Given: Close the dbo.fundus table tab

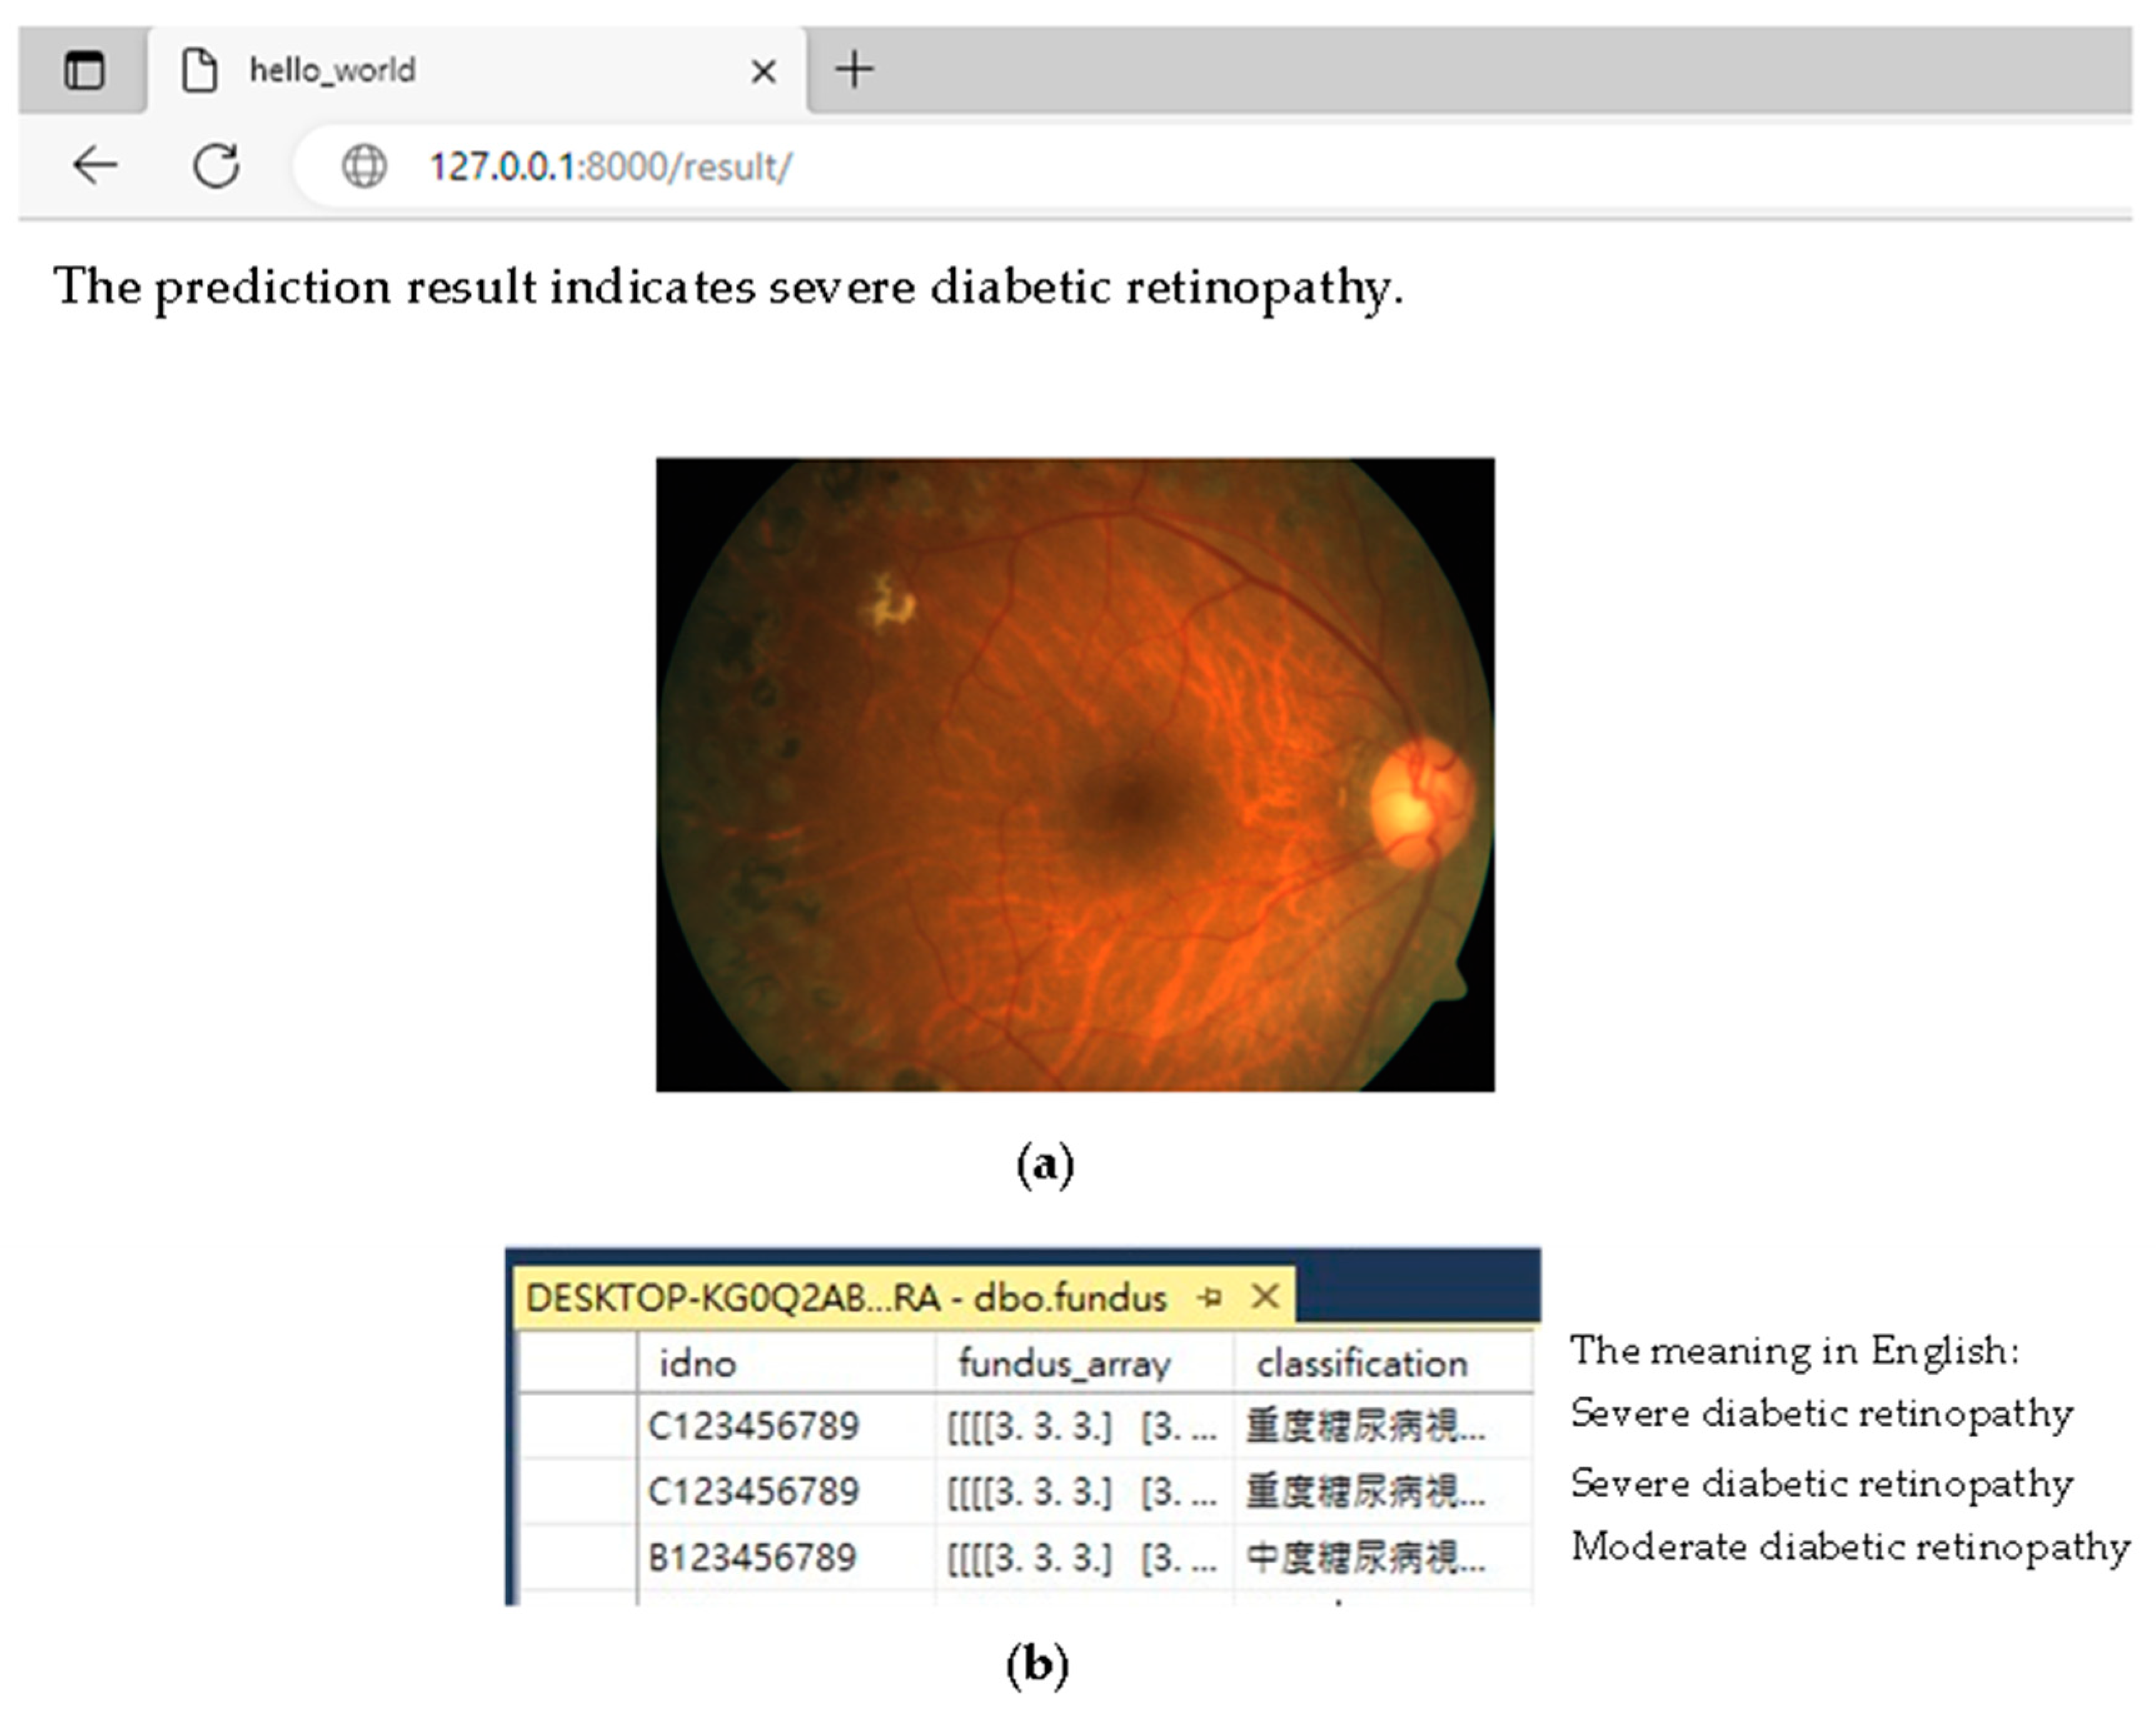Looking at the screenshot, I should (1265, 1297).
